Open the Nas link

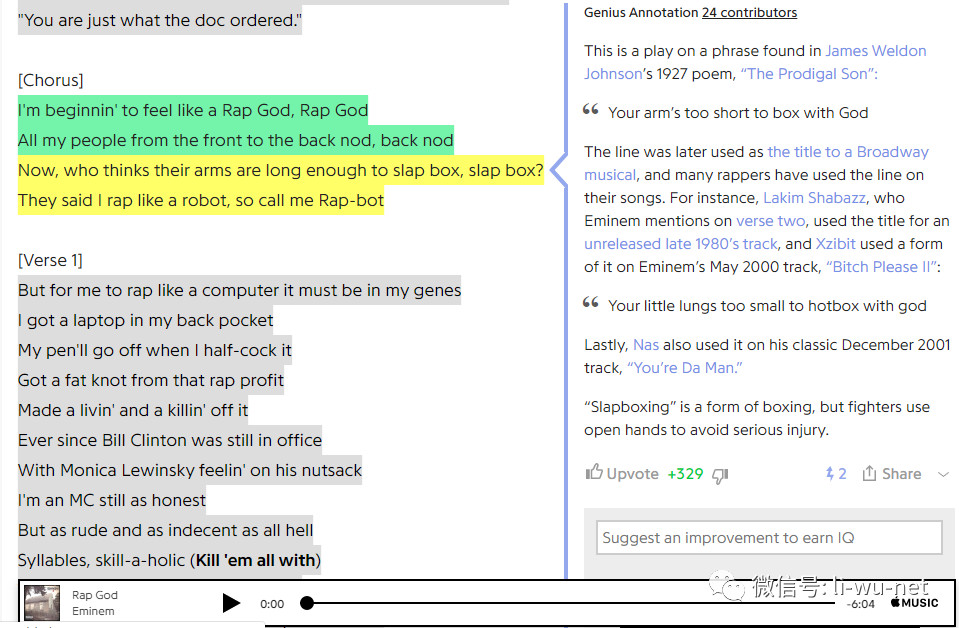pyautogui.click(x=646, y=345)
